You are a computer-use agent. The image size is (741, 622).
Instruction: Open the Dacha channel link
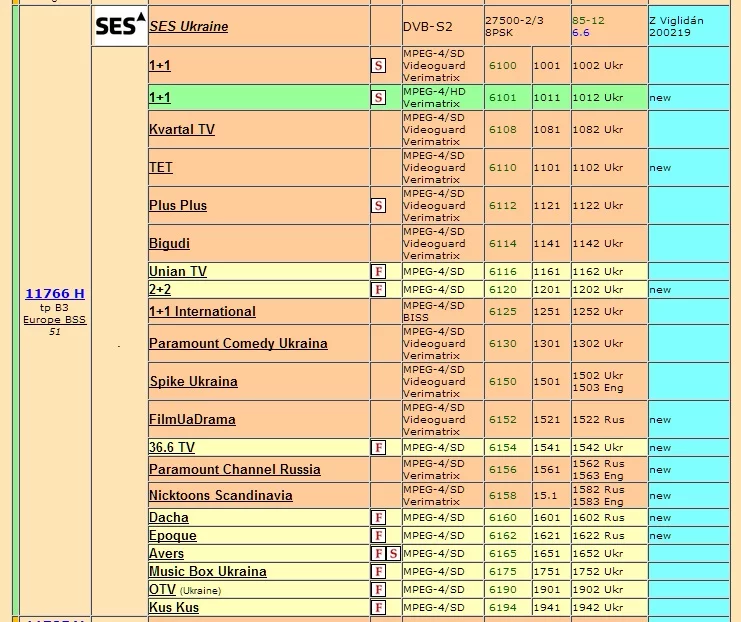(169, 517)
